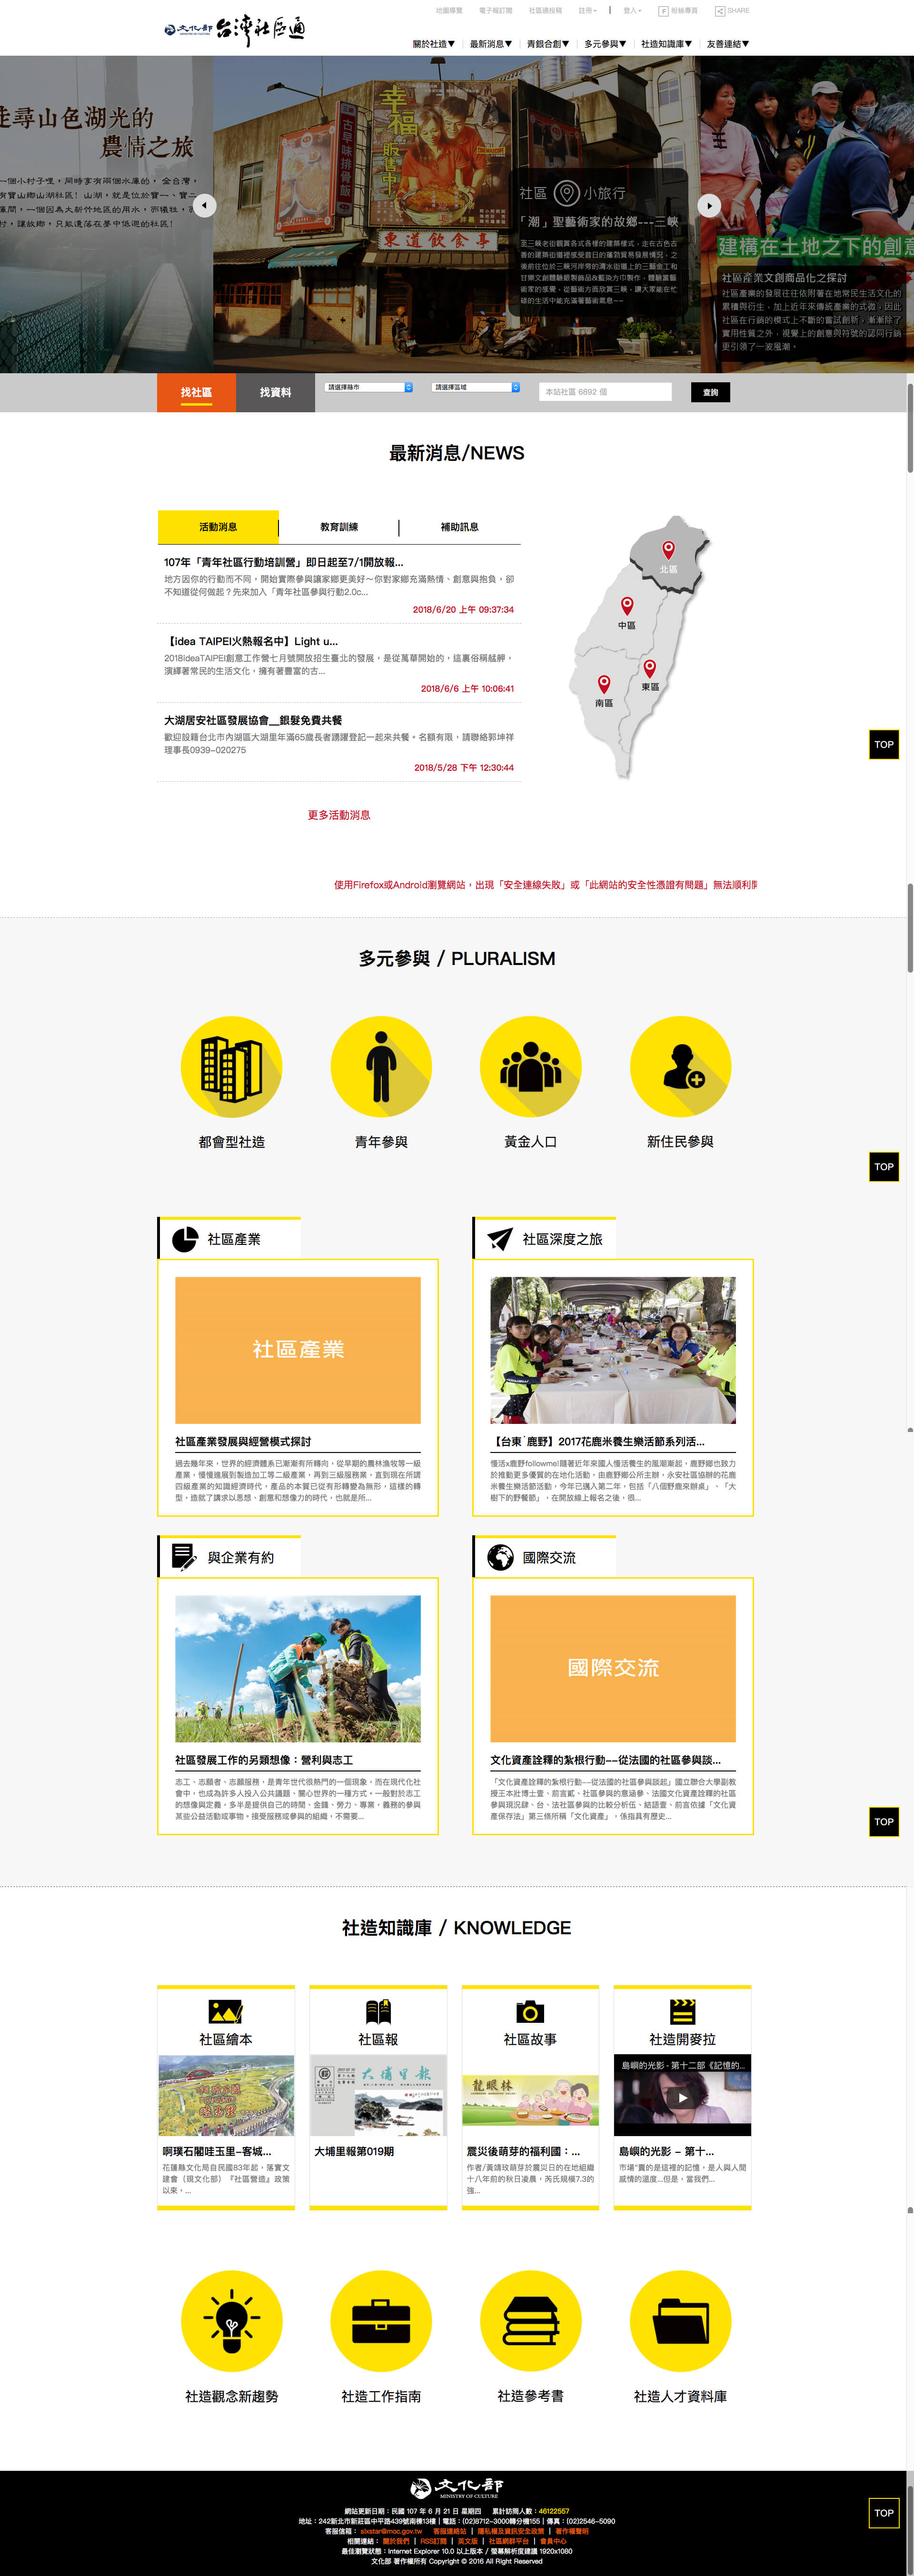Expand the 註冊 dropdown in header

588,11
